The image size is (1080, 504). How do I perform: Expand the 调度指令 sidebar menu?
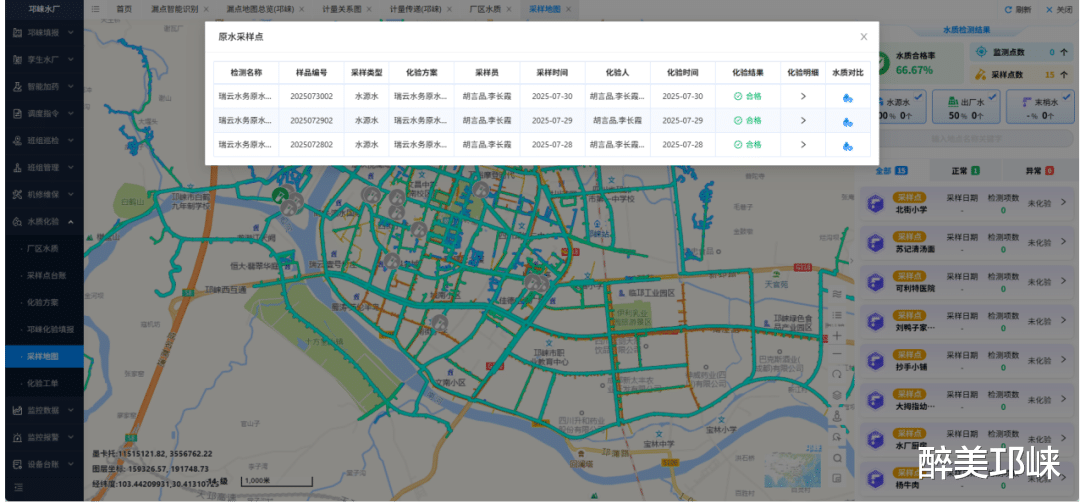click(x=44, y=114)
